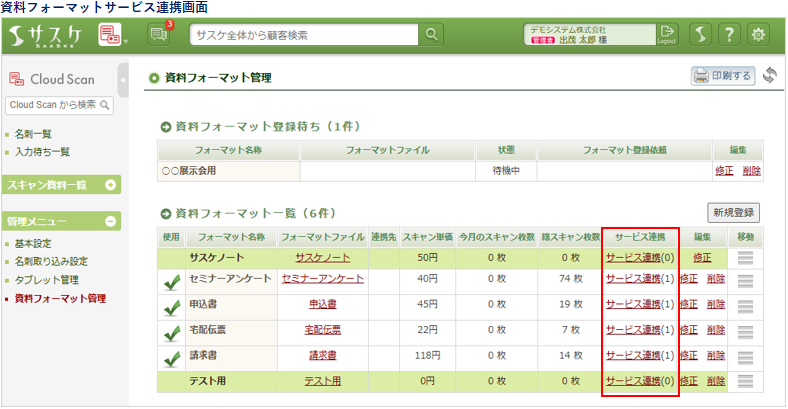Open テスト用 format file link

point(323,381)
